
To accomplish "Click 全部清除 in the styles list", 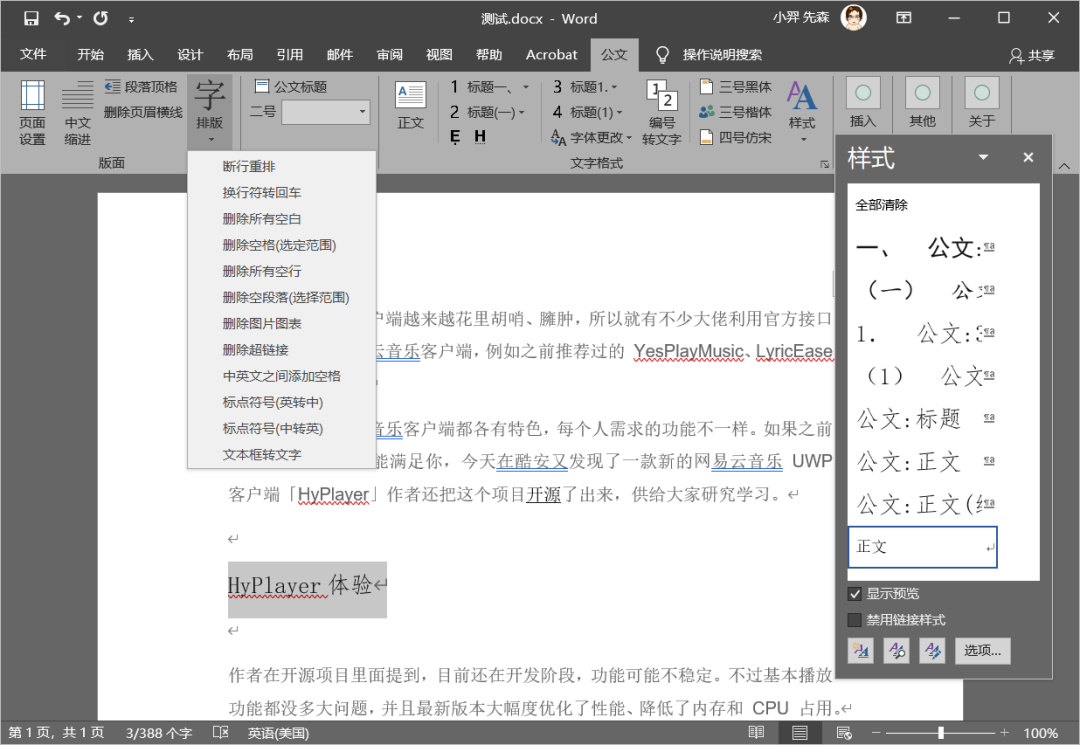I will (882, 205).
